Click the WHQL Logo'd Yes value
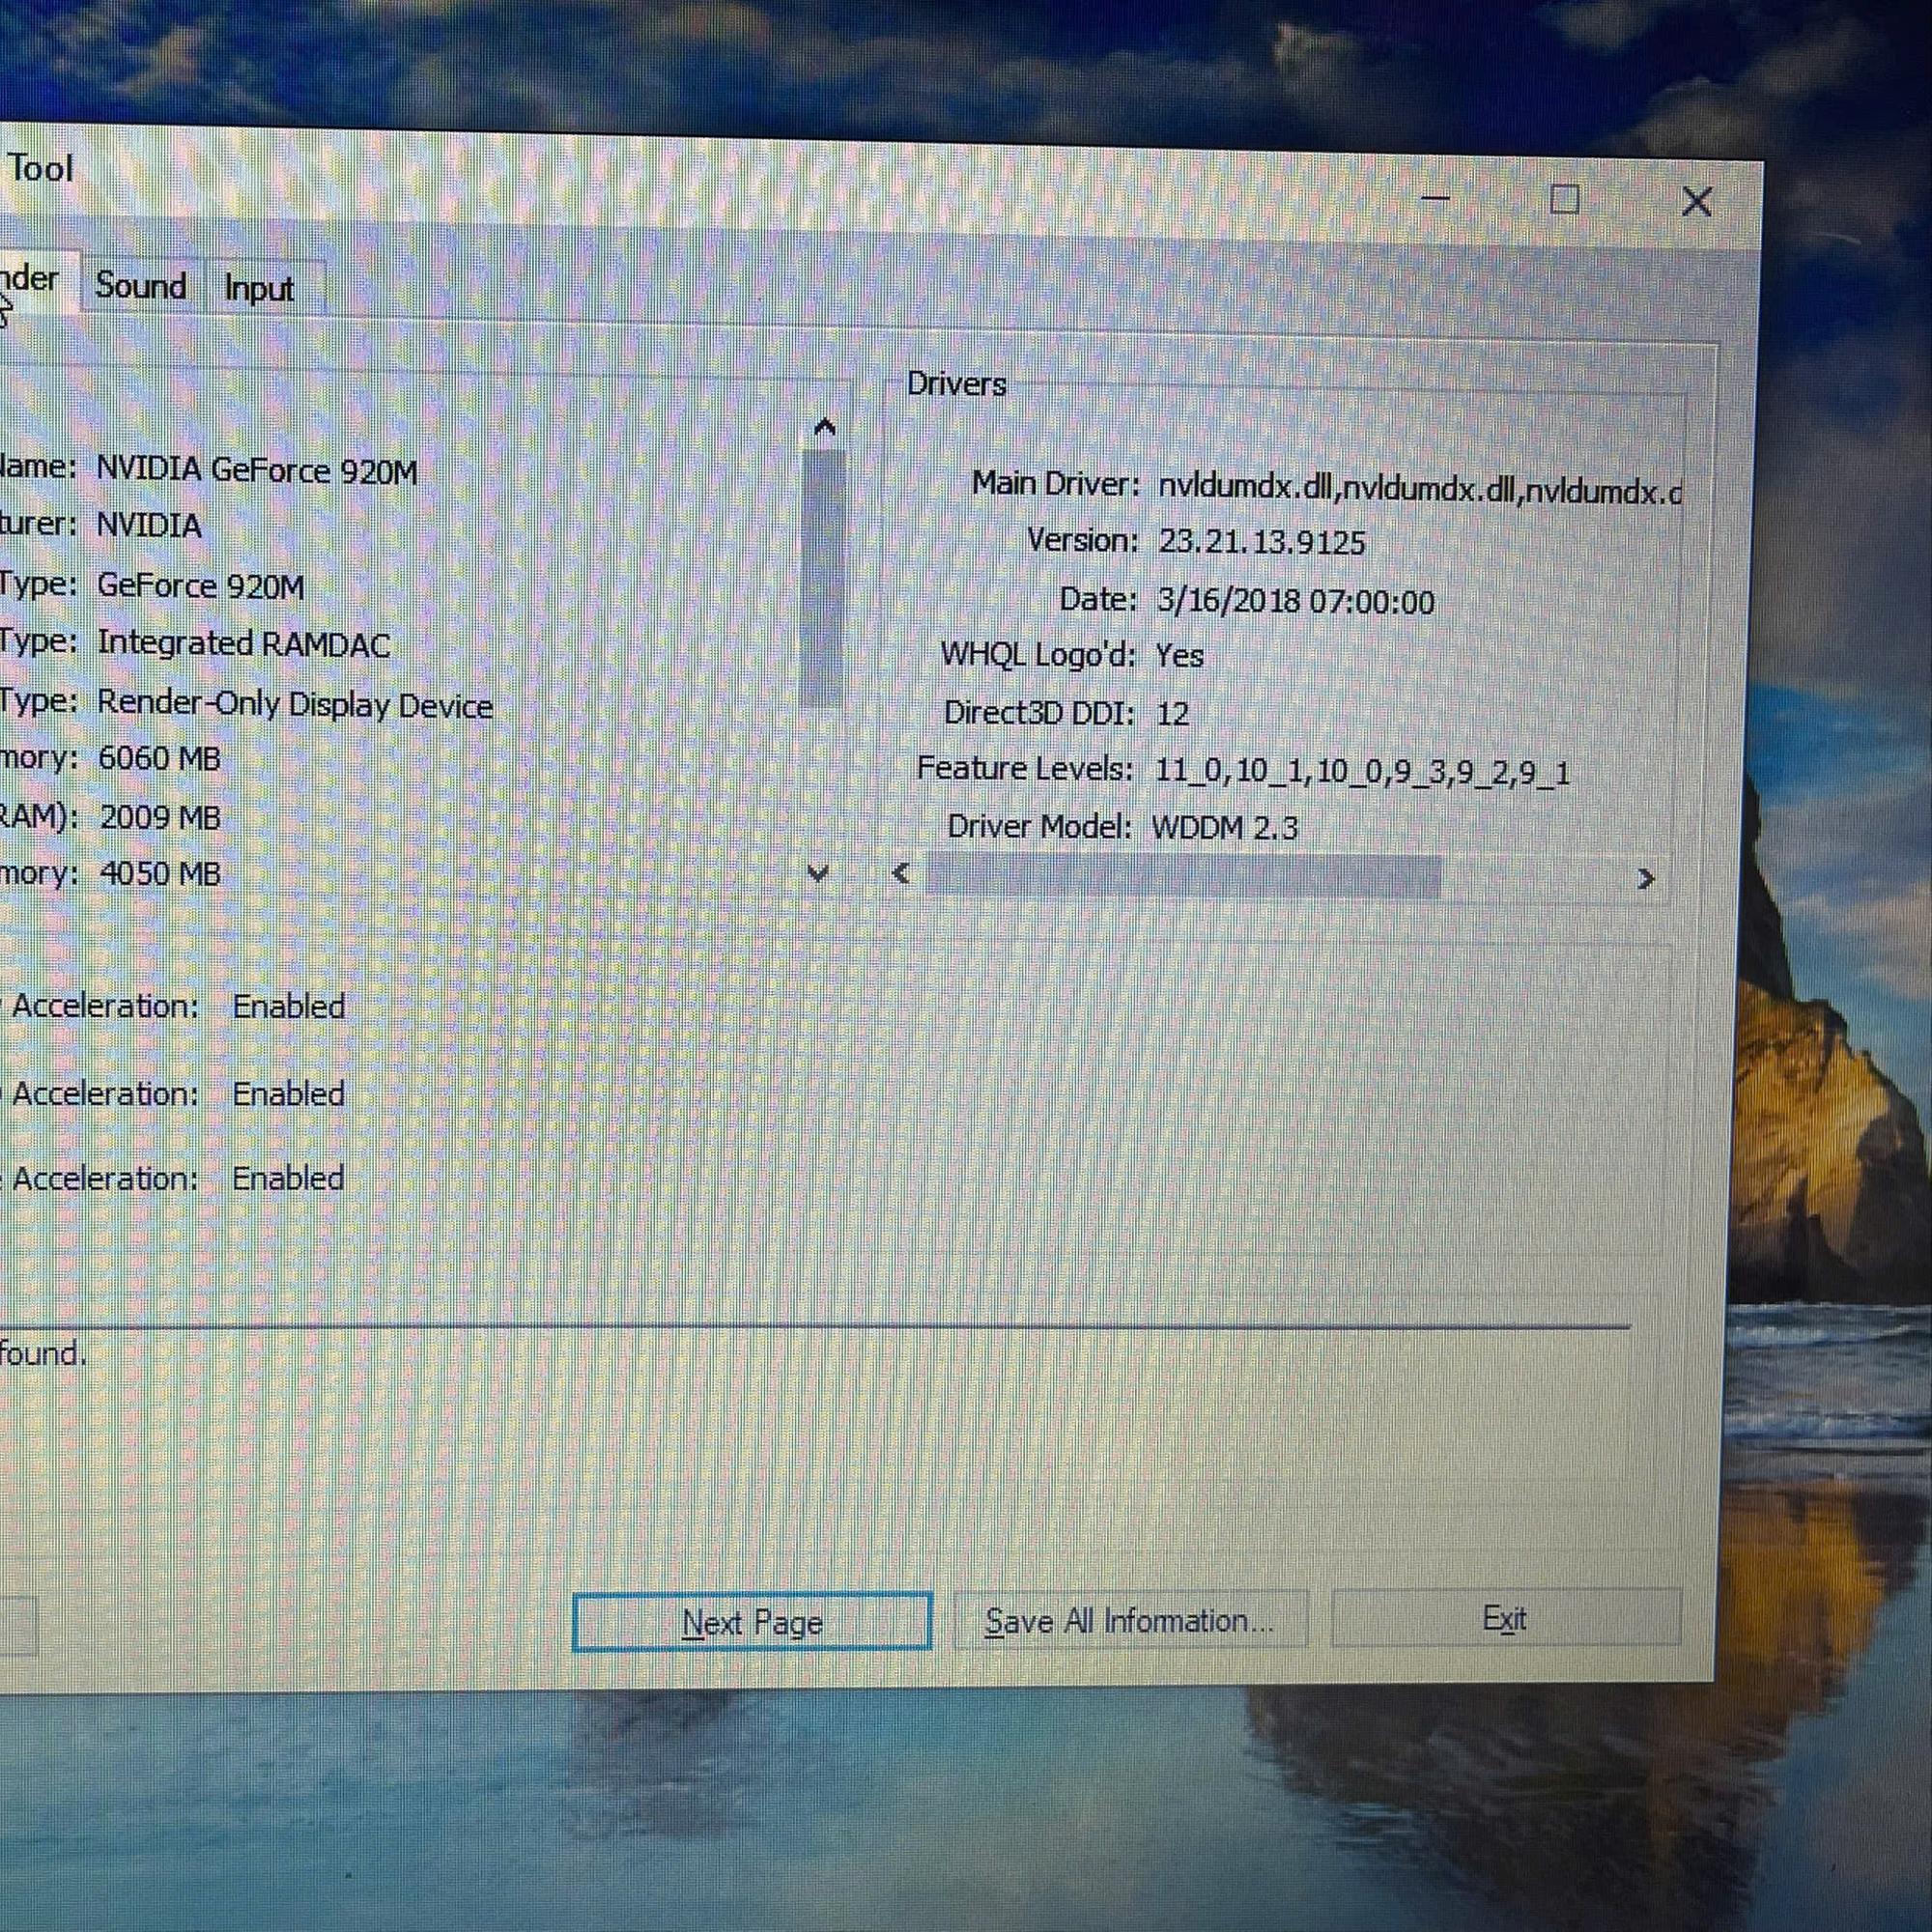Image resolution: width=1932 pixels, height=1932 pixels. point(1180,656)
